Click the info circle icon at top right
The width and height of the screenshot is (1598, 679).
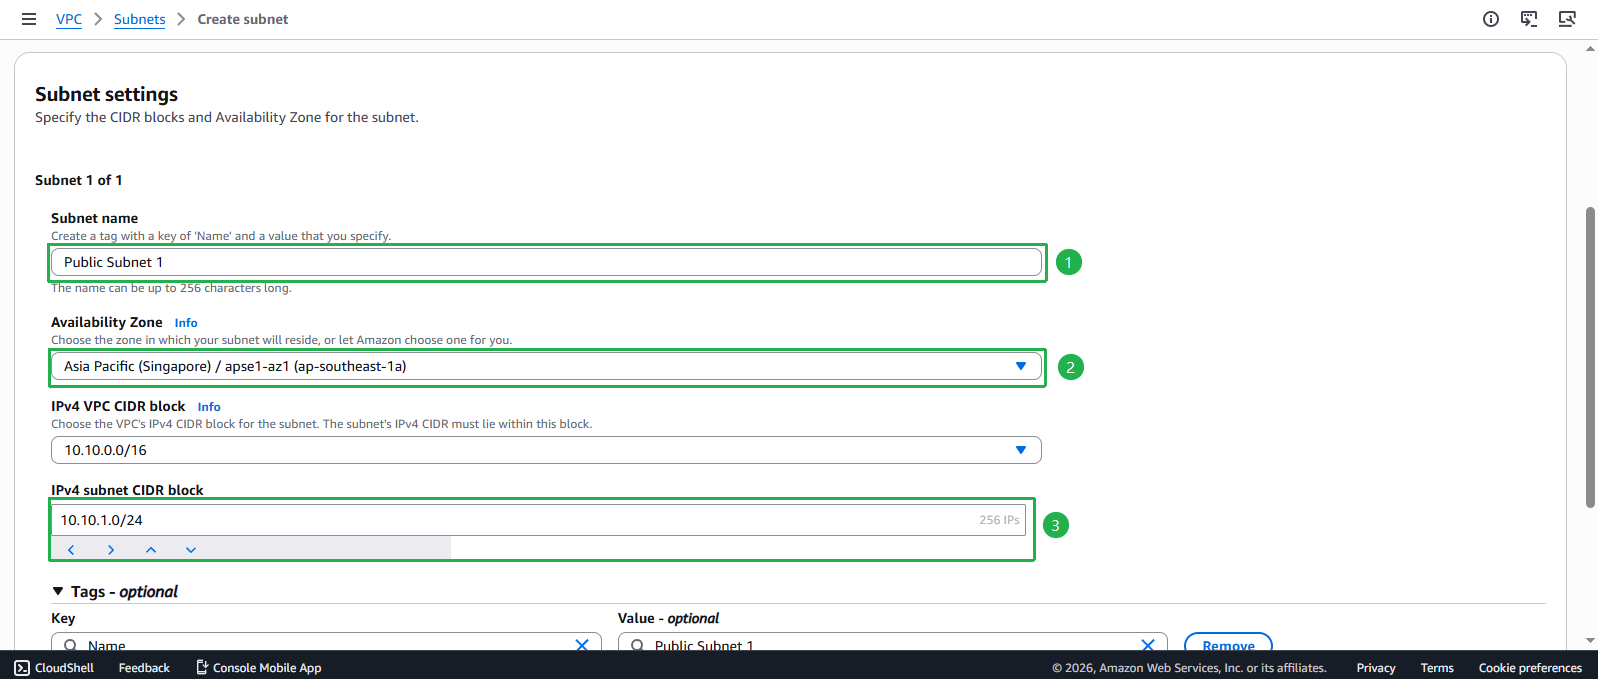pyautogui.click(x=1491, y=19)
